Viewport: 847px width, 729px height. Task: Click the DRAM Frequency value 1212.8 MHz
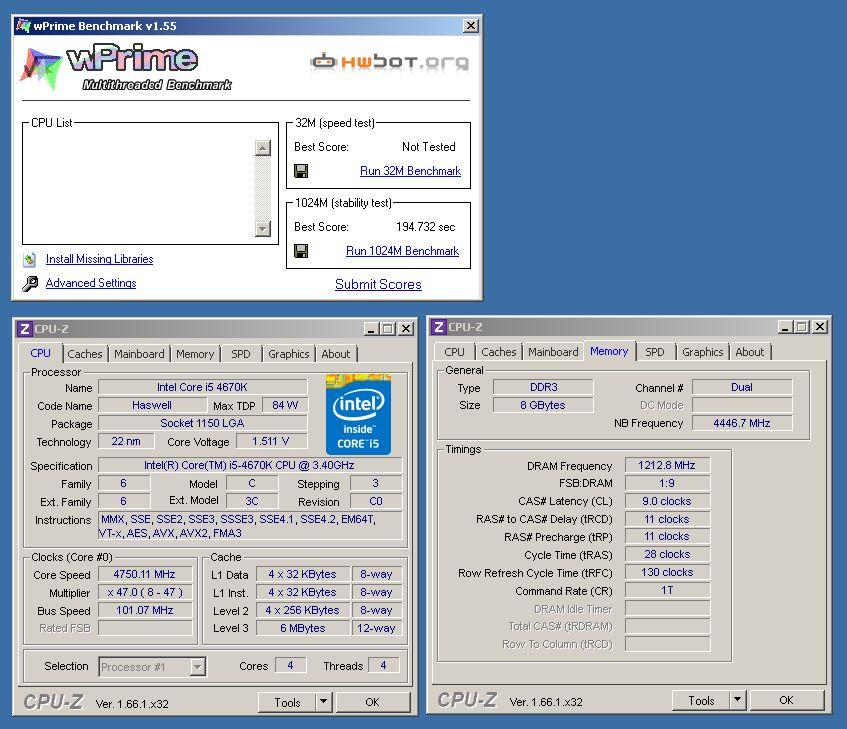click(x=667, y=465)
